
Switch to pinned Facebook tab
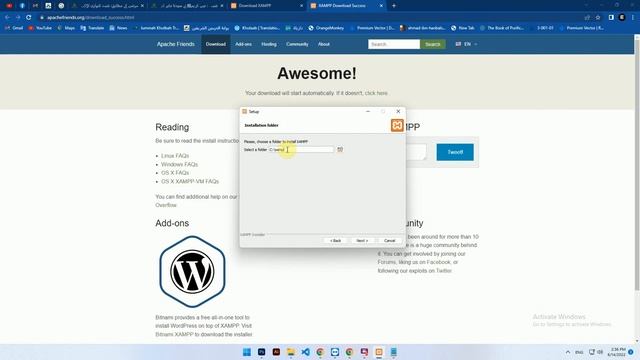click(22, 6)
